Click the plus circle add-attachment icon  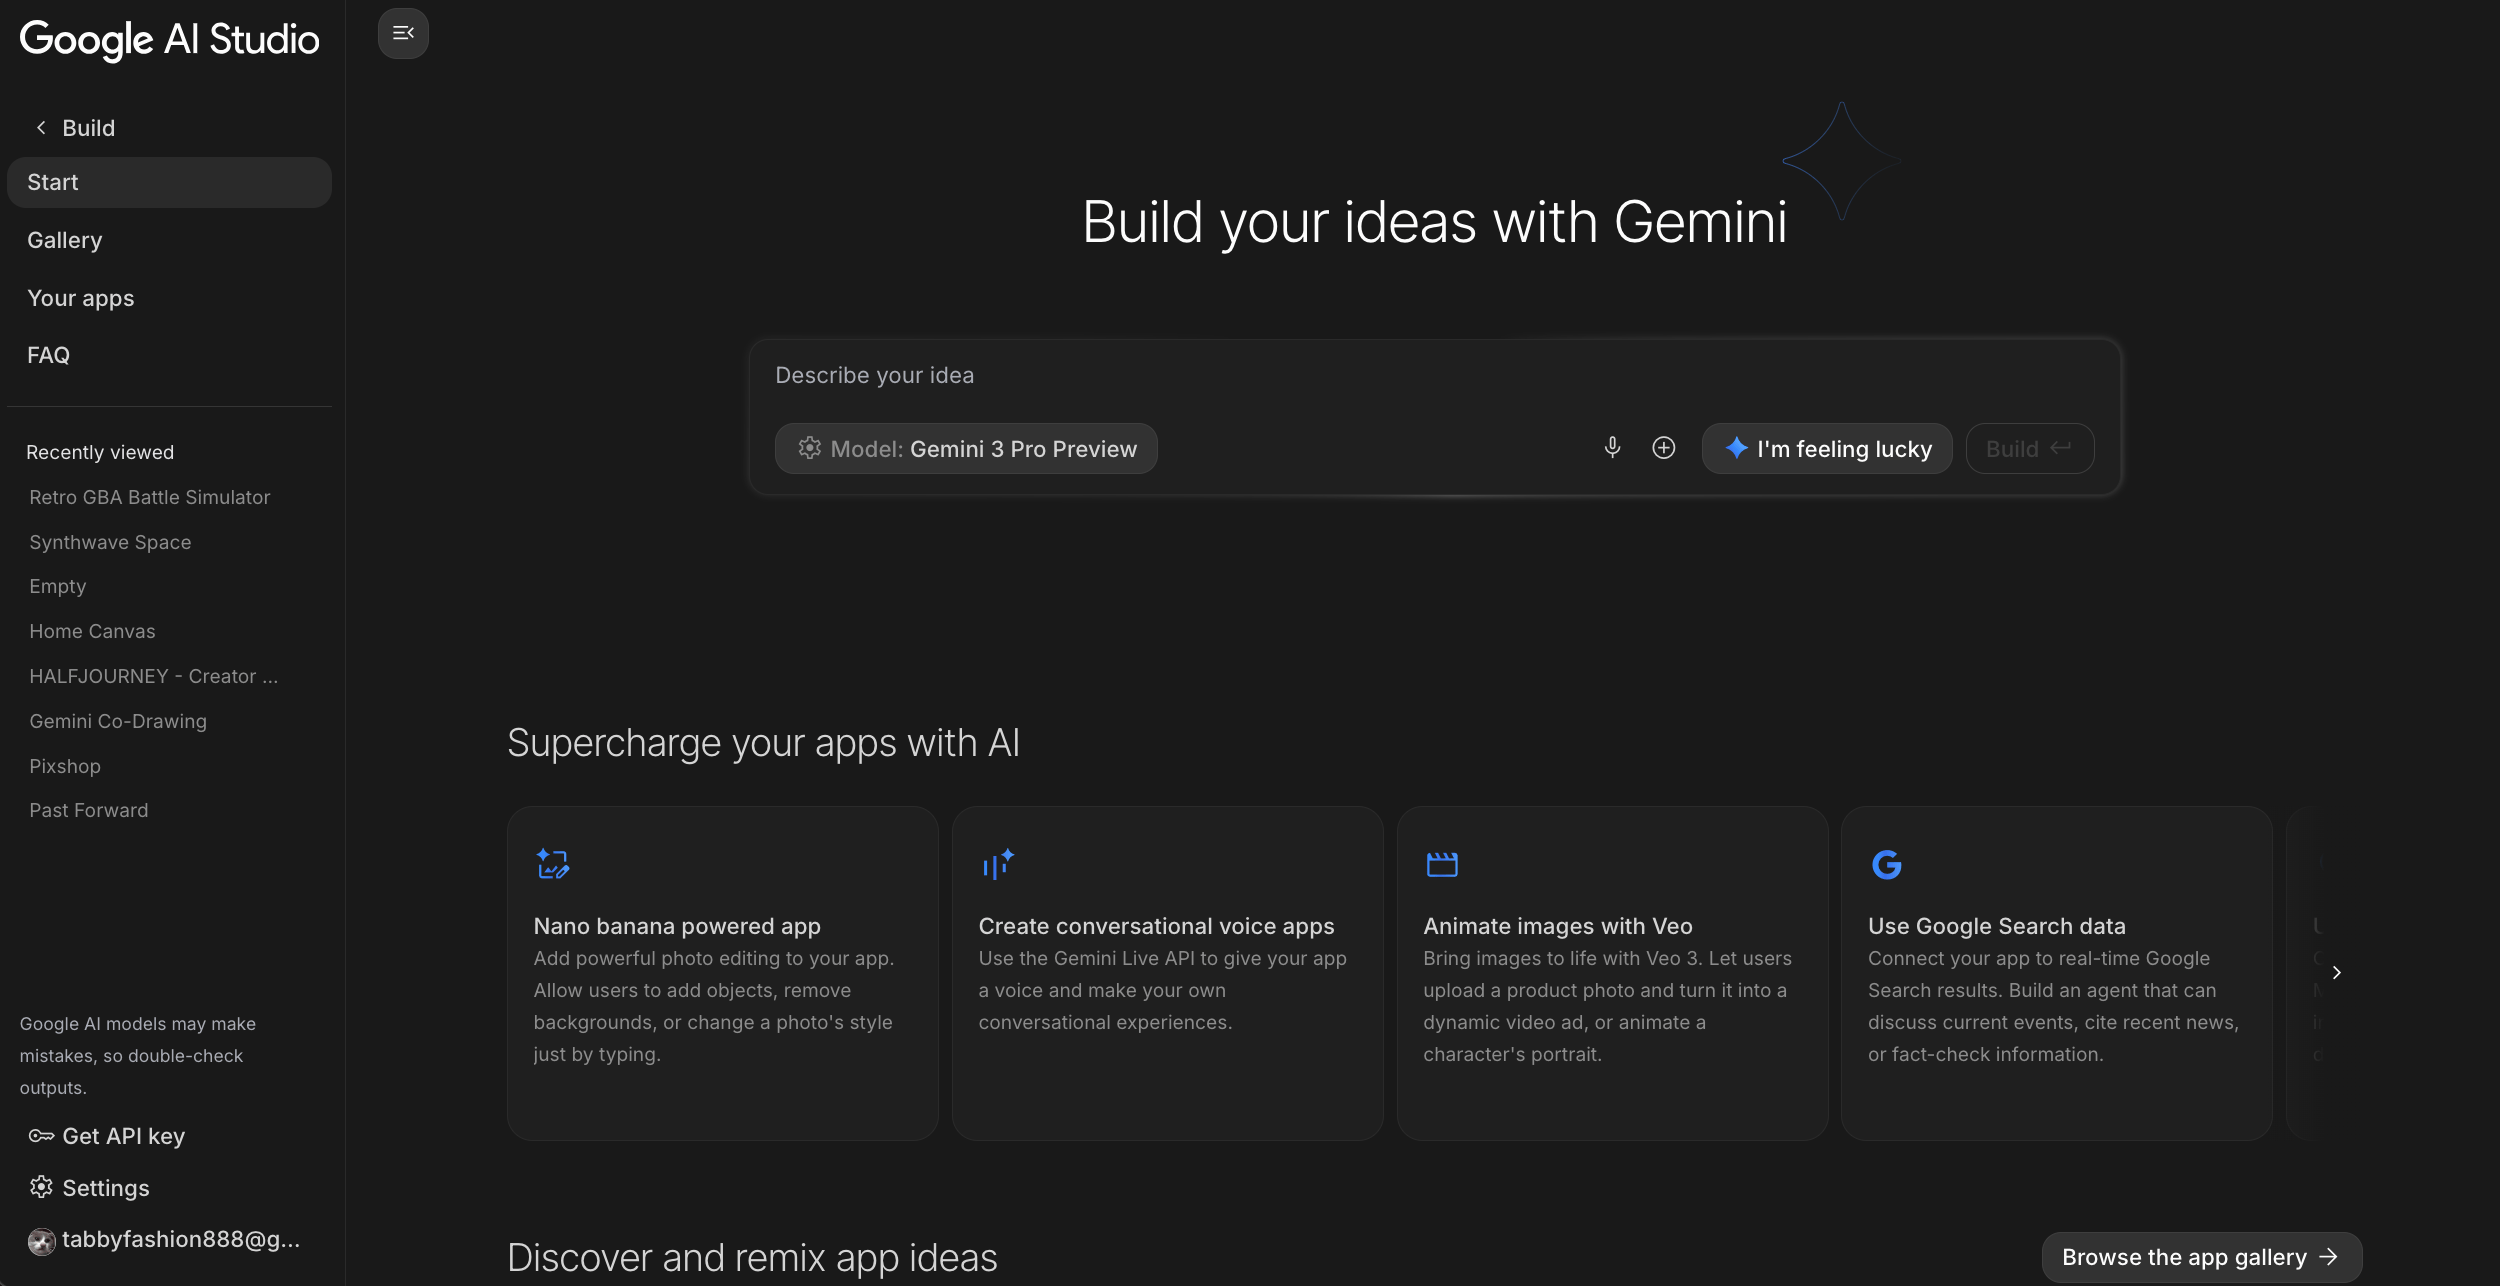[x=1664, y=448]
